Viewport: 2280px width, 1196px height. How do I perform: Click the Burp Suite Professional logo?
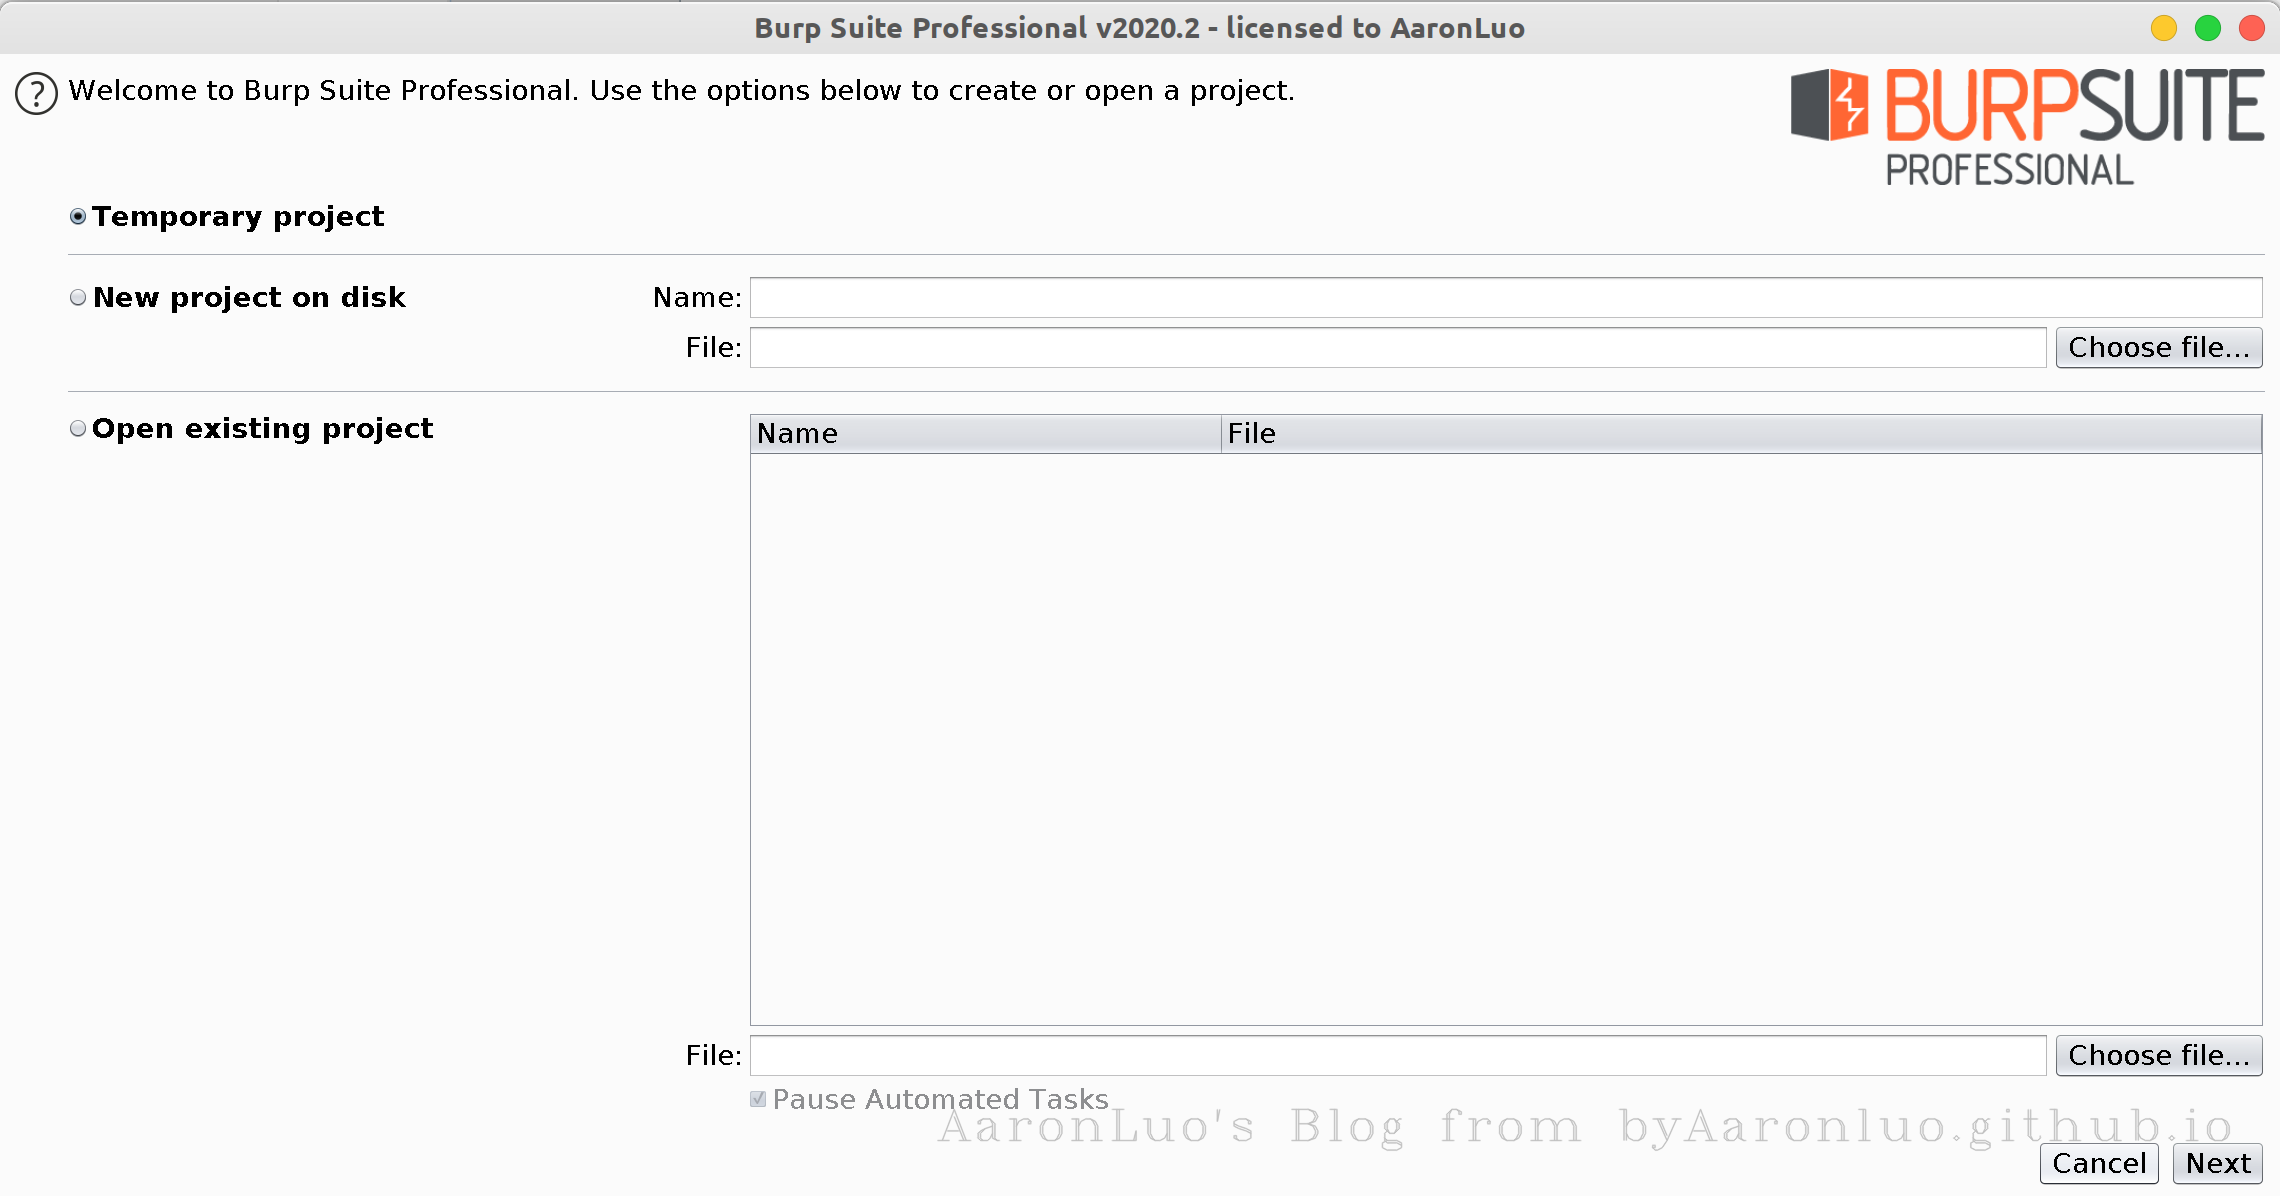click(2026, 125)
